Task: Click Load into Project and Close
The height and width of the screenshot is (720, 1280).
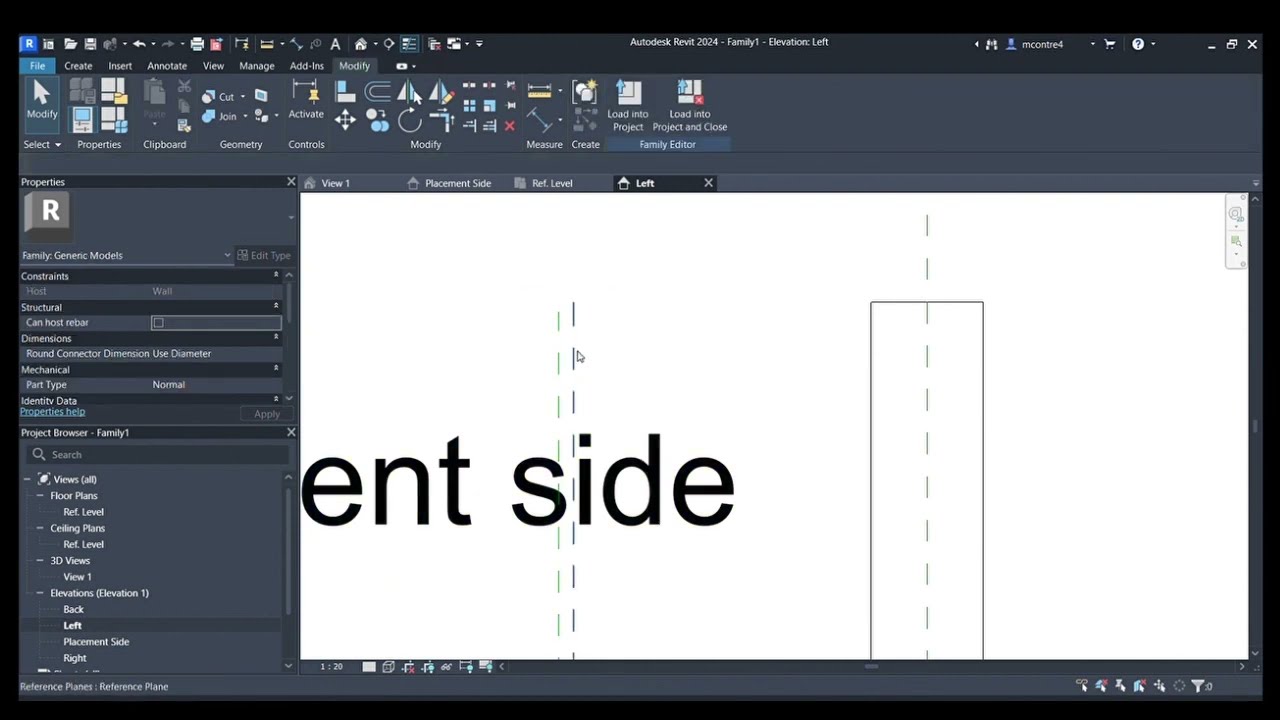Action: click(x=690, y=105)
